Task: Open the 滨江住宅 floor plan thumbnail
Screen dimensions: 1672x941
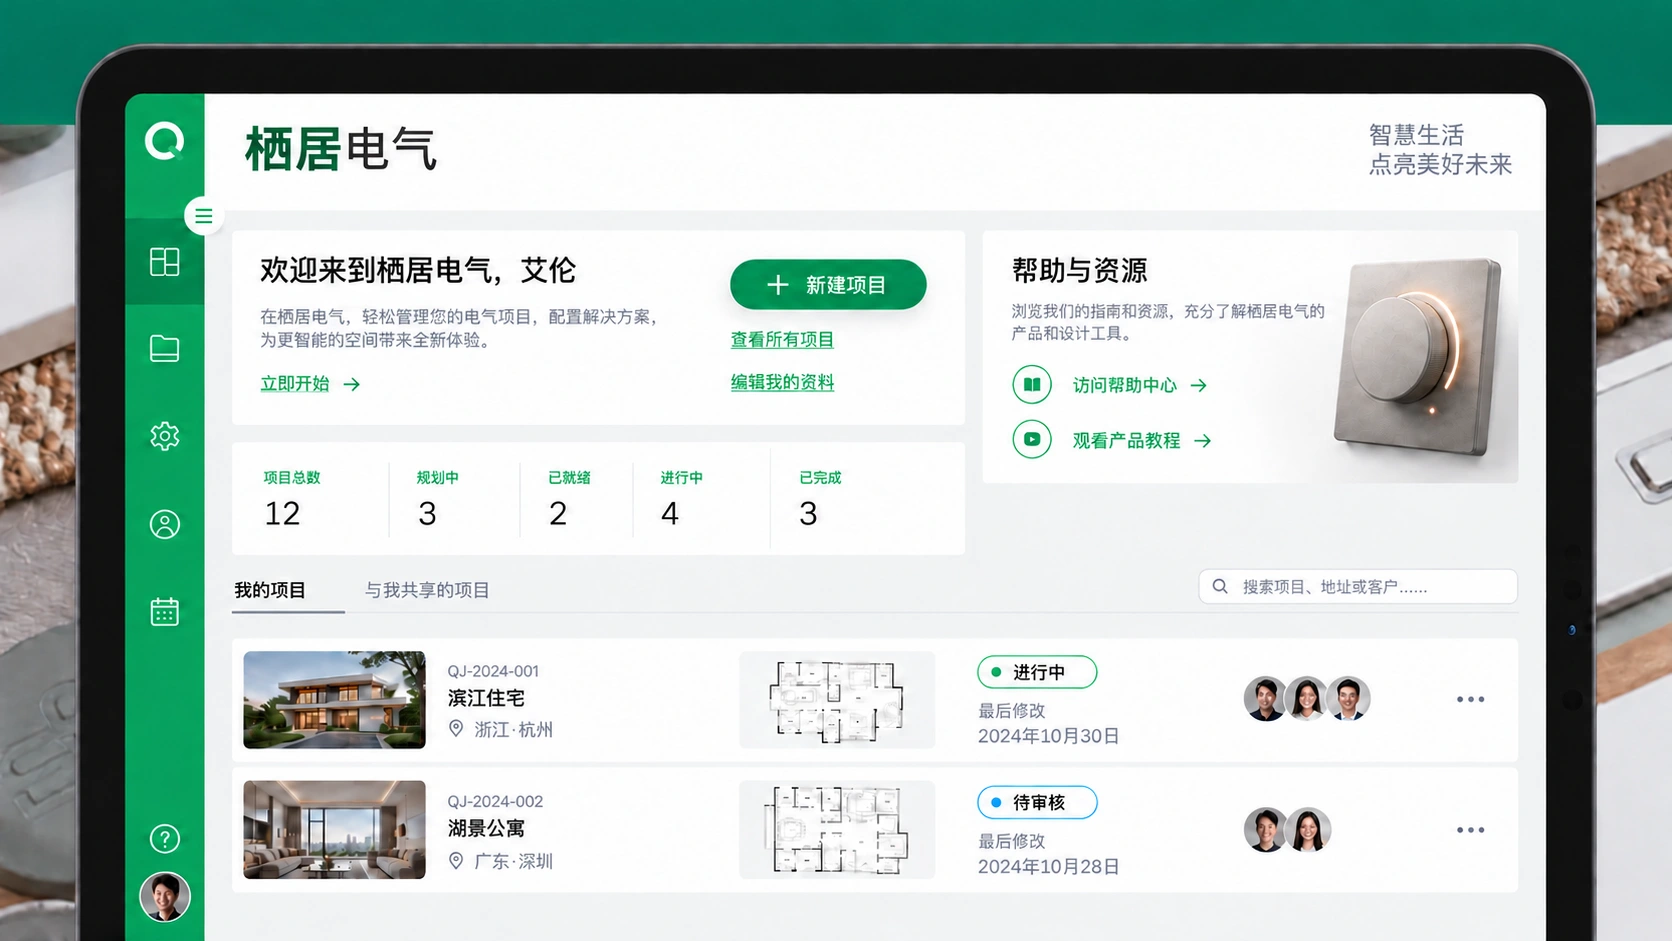Action: (x=837, y=700)
